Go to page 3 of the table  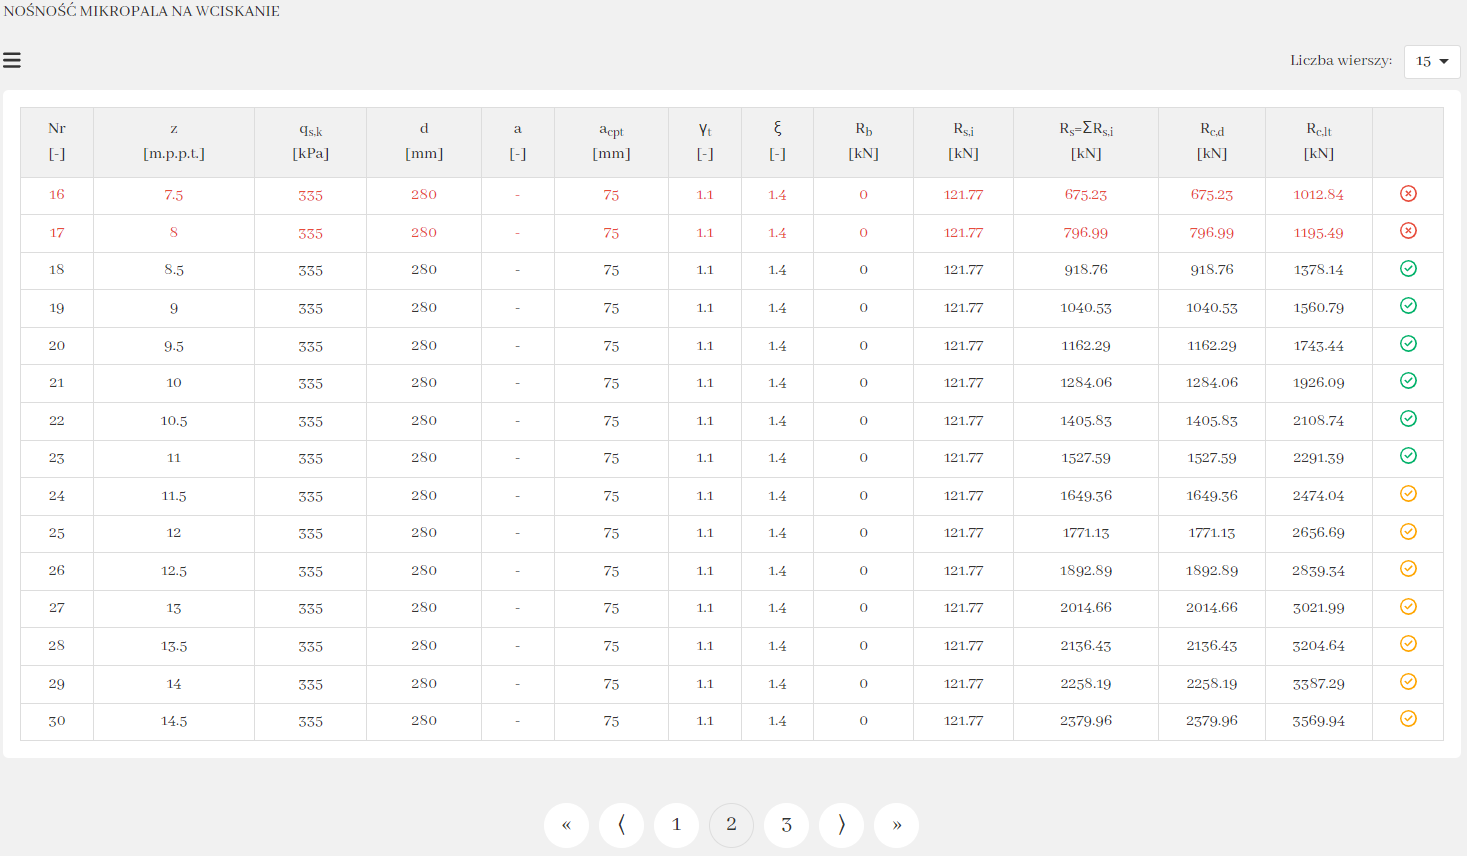coord(786,825)
